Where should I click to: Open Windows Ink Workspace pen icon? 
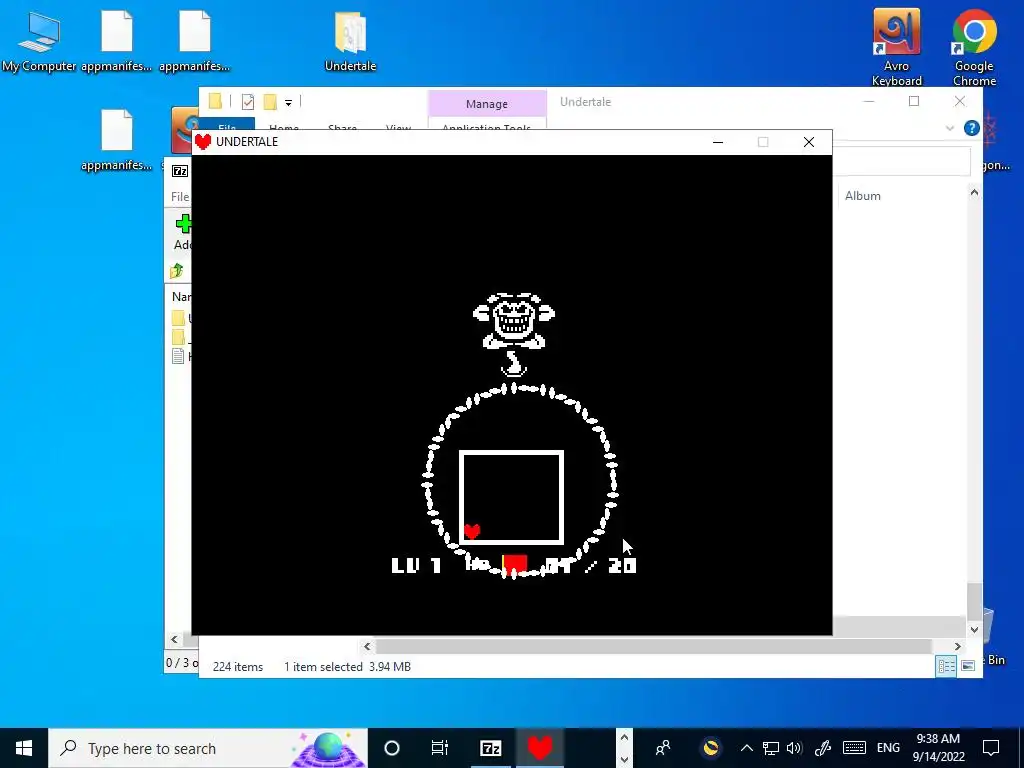[823, 748]
